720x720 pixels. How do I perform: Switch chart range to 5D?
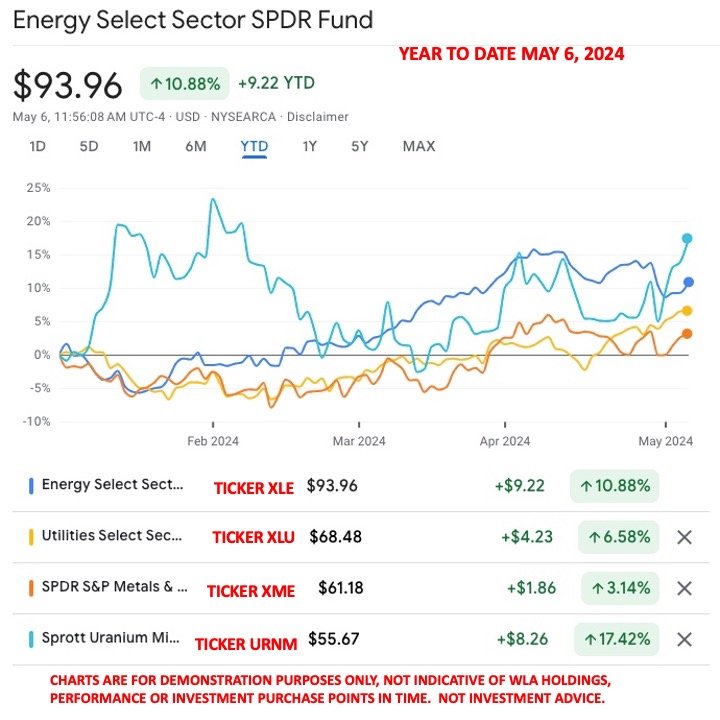pos(89,146)
